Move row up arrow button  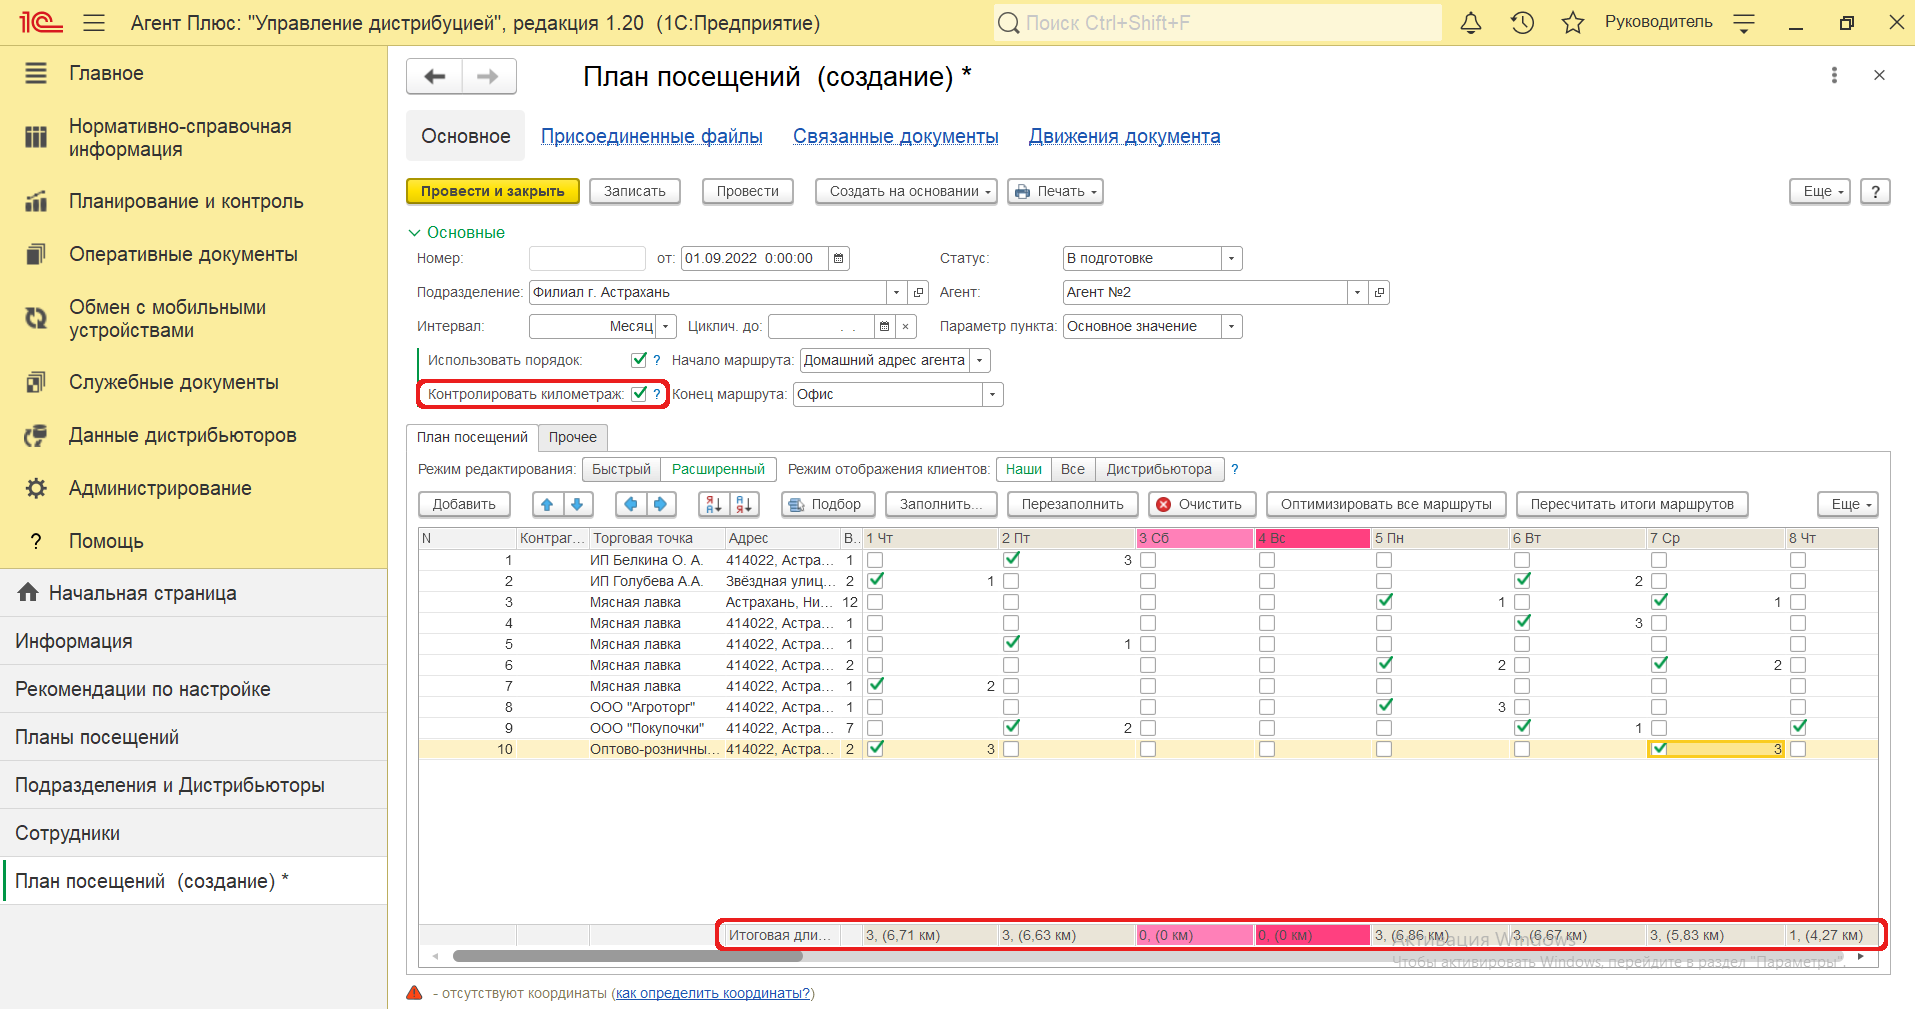pyautogui.click(x=547, y=504)
